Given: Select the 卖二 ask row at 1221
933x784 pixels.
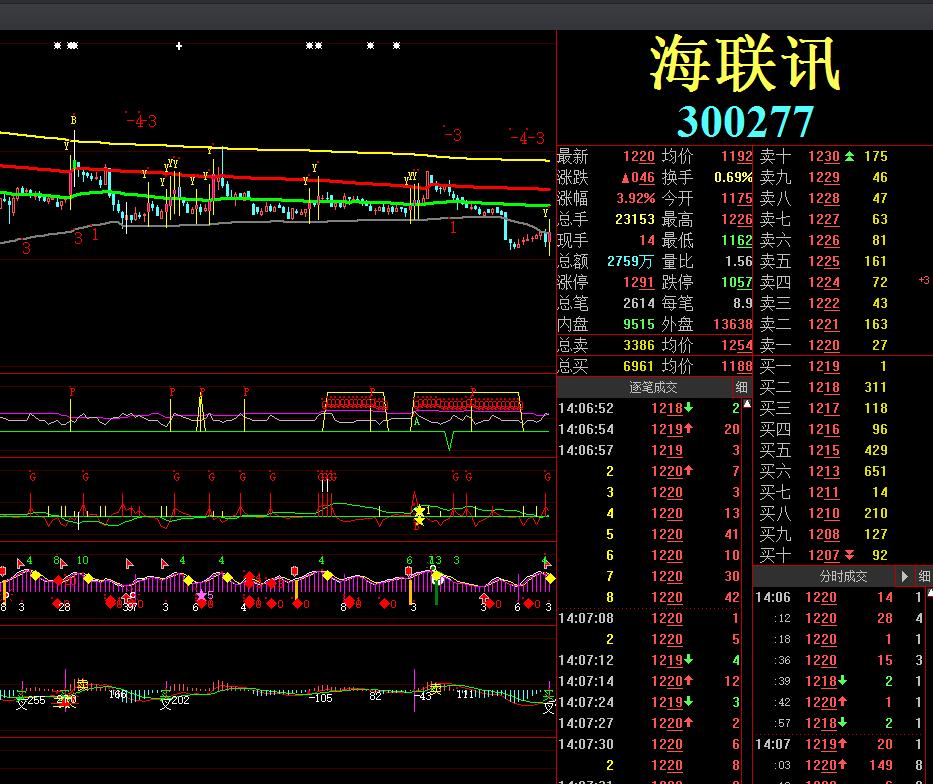Looking at the screenshot, I should 824,324.
